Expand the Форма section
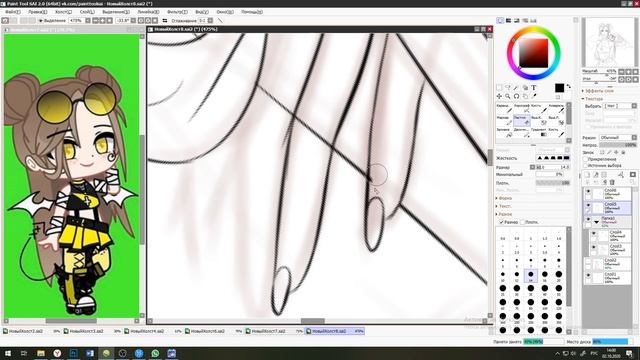This screenshot has height=360, width=640. [504, 198]
